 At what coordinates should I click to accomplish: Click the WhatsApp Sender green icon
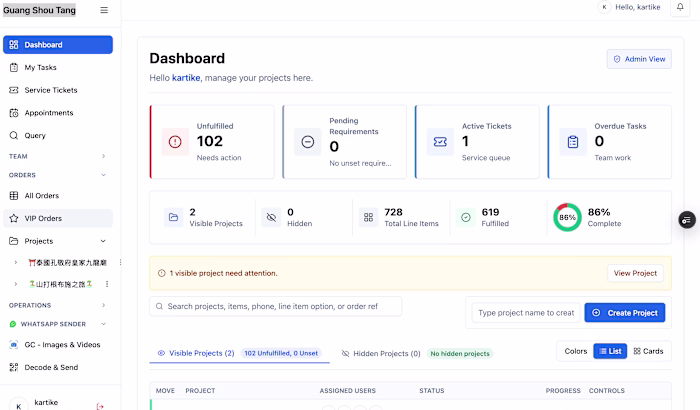[13, 324]
